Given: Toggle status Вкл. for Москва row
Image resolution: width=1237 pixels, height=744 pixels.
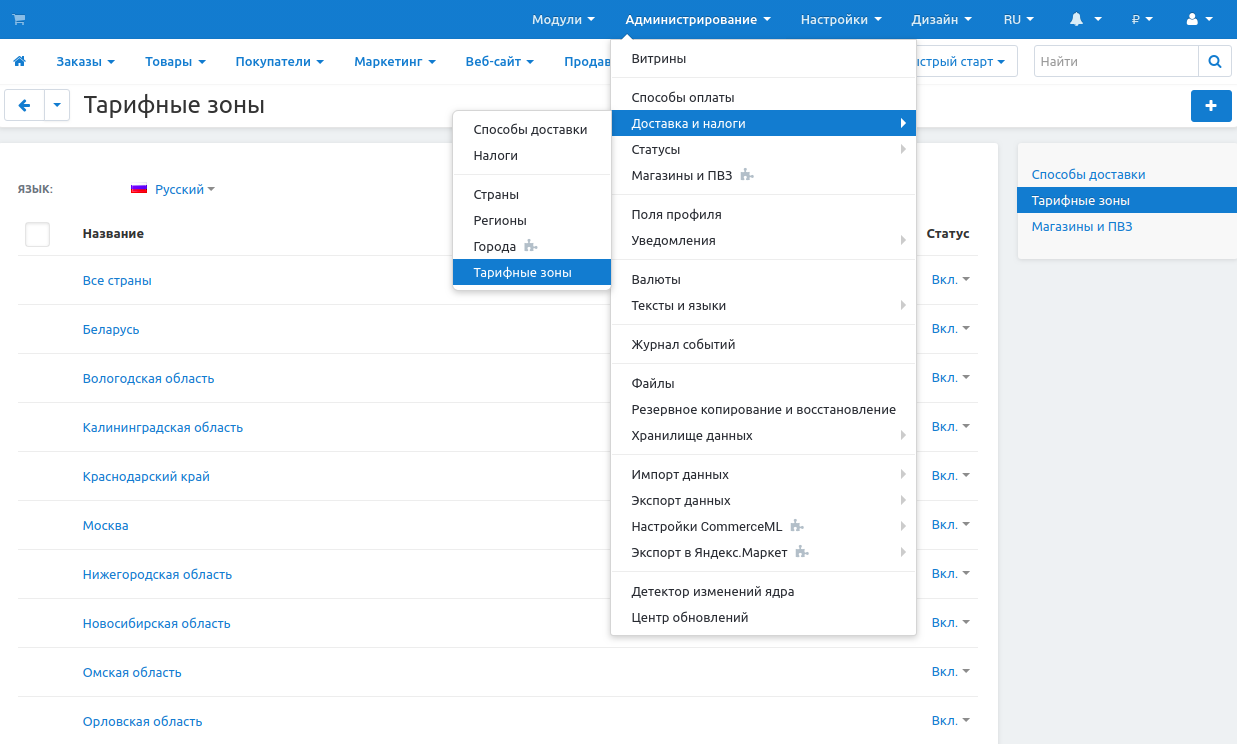Looking at the screenshot, I should (950, 525).
